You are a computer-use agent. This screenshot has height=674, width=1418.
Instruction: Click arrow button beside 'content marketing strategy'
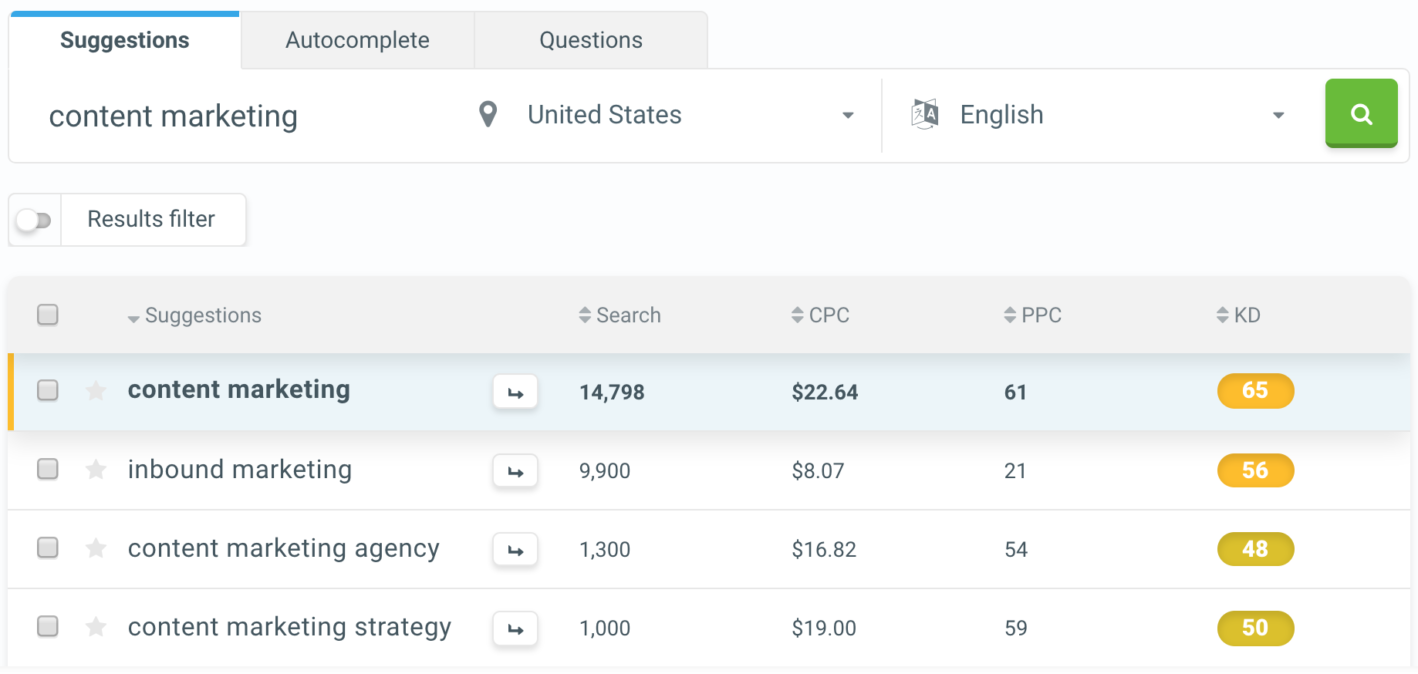click(x=515, y=628)
